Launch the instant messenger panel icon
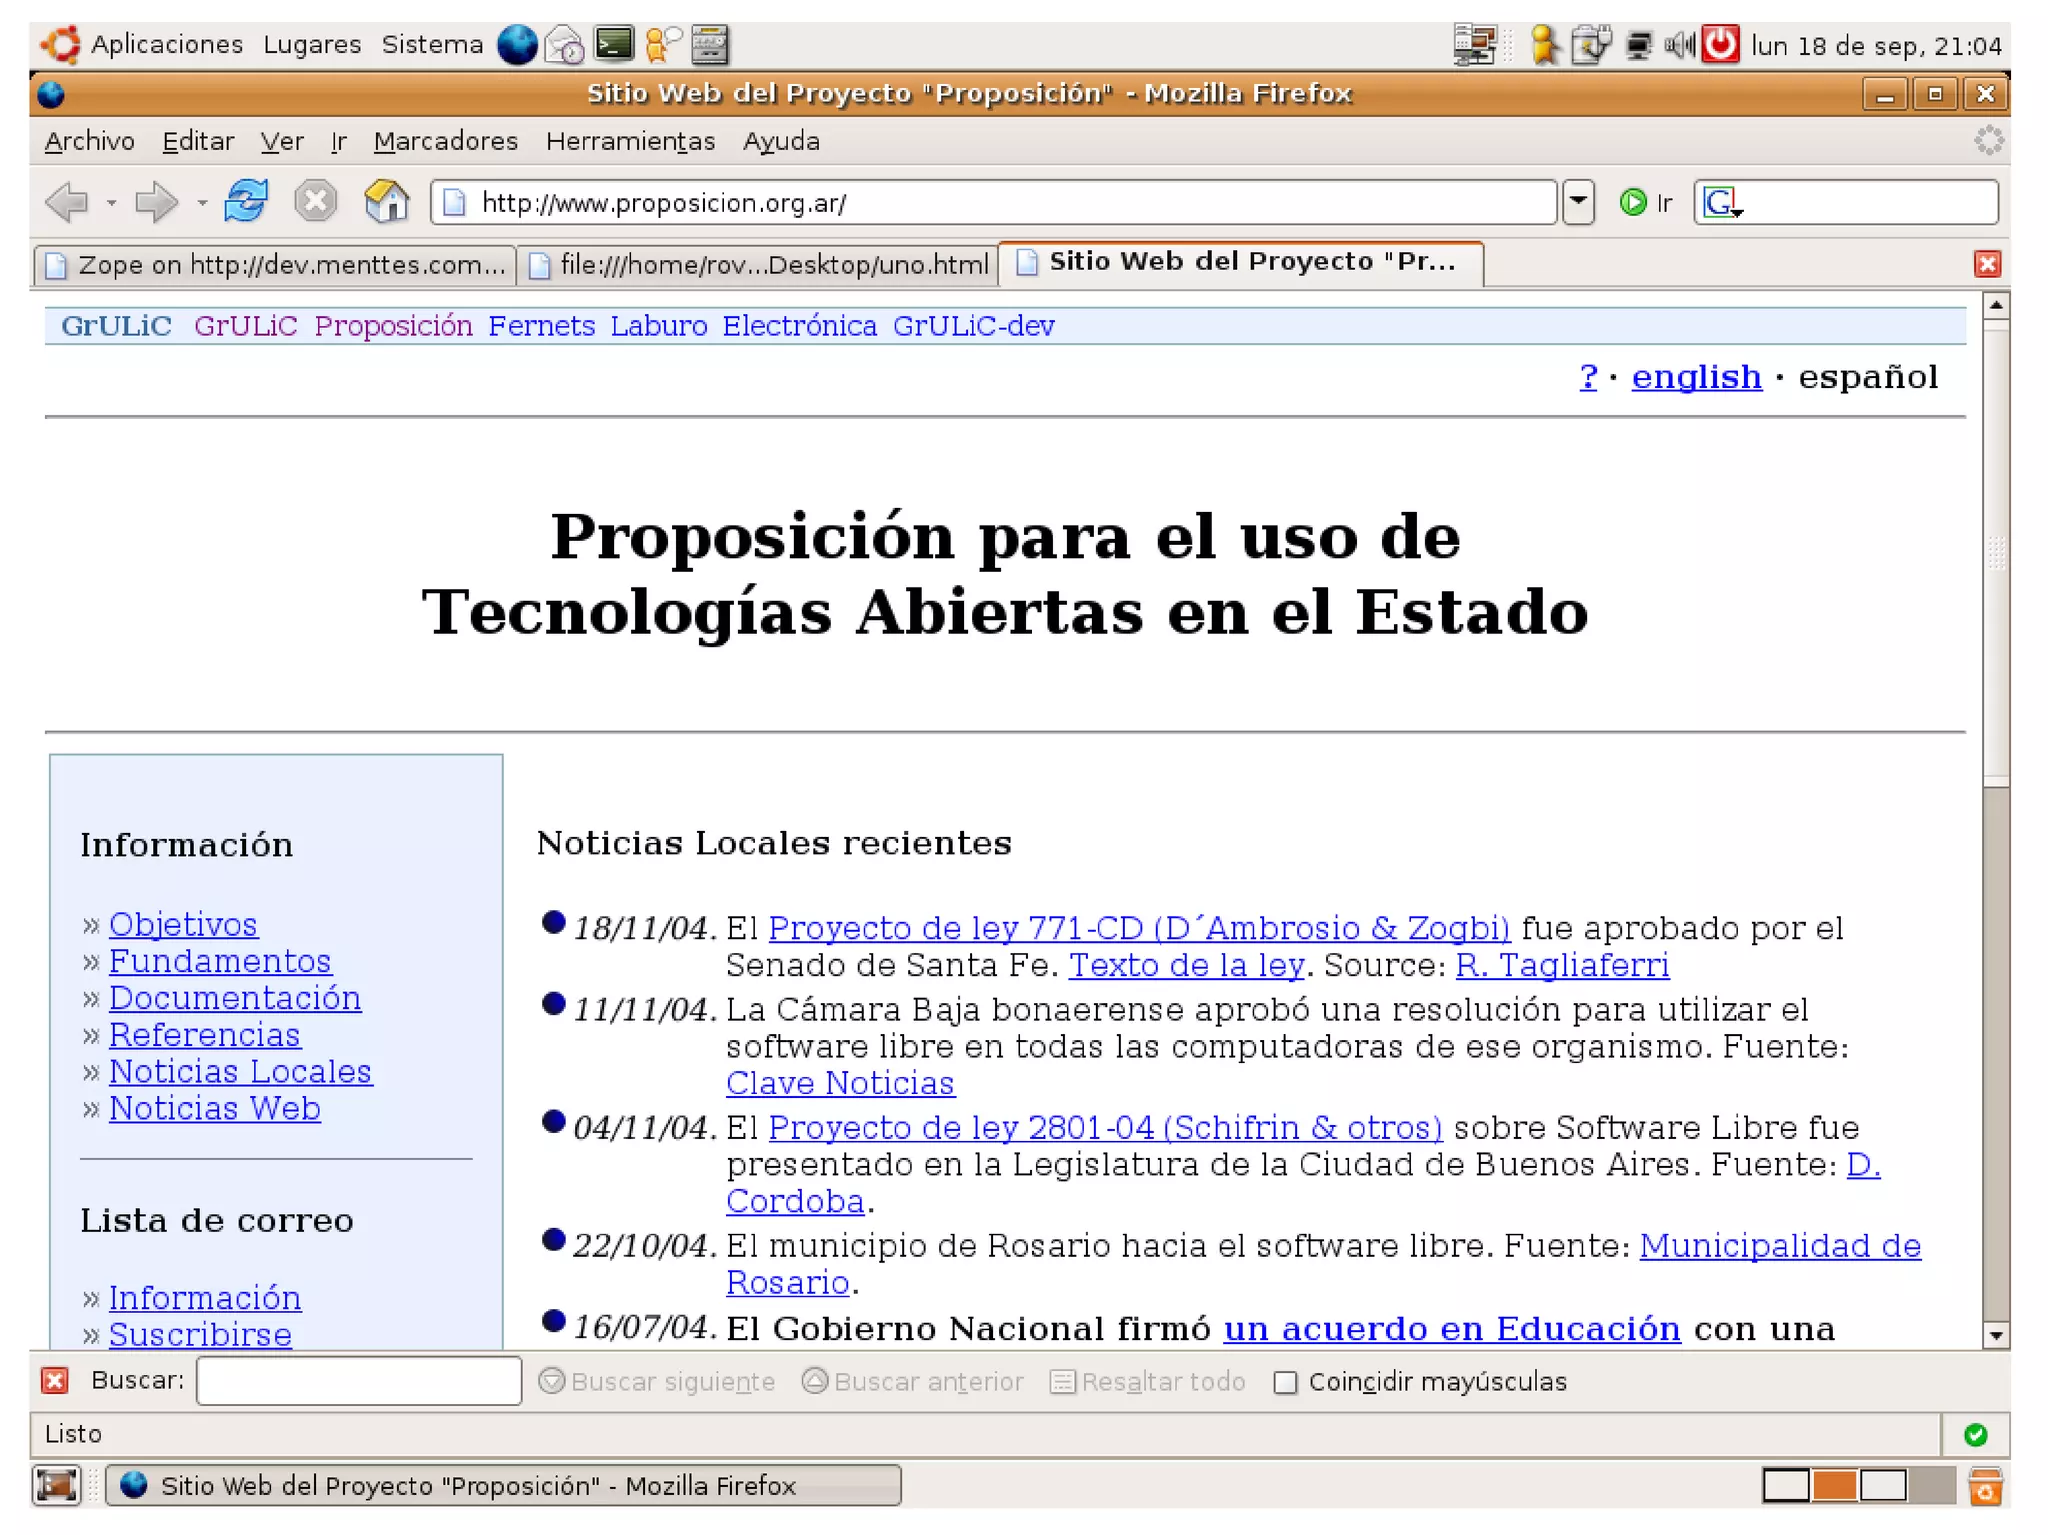The image size is (2048, 1535). tap(662, 45)
